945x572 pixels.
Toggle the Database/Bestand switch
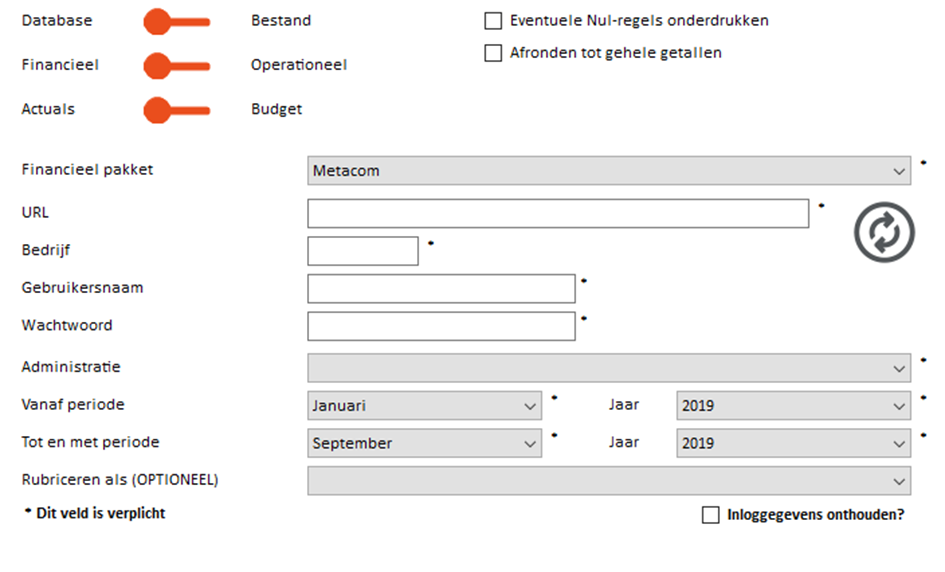(177, 22)
